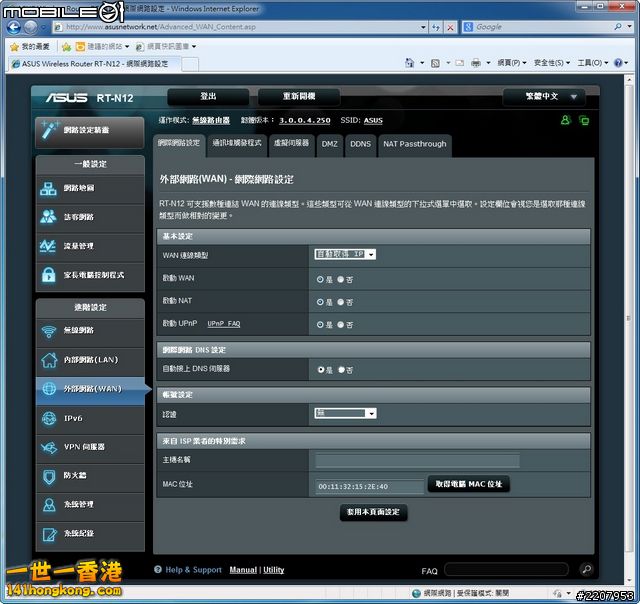Expand the 繁體中文 language selector
The height and width of the screenshot is (604, 640).
pyautogui.click(x=544, y=97)
